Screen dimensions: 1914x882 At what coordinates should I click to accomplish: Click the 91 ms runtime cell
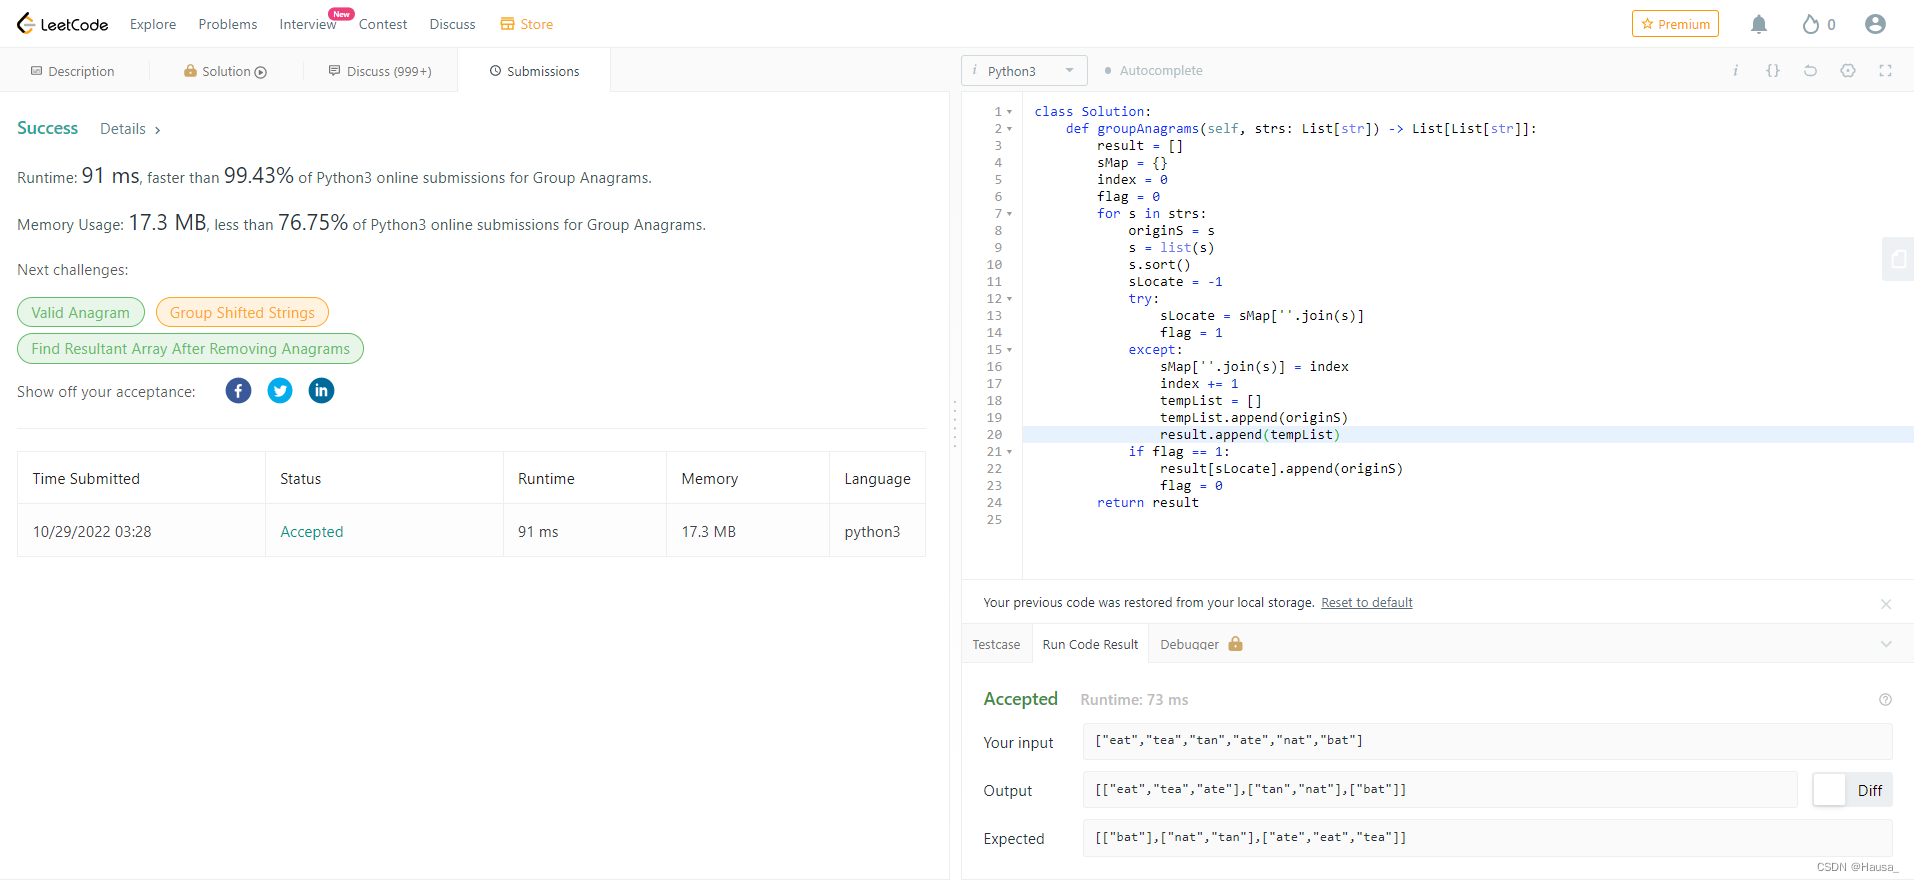585,531
